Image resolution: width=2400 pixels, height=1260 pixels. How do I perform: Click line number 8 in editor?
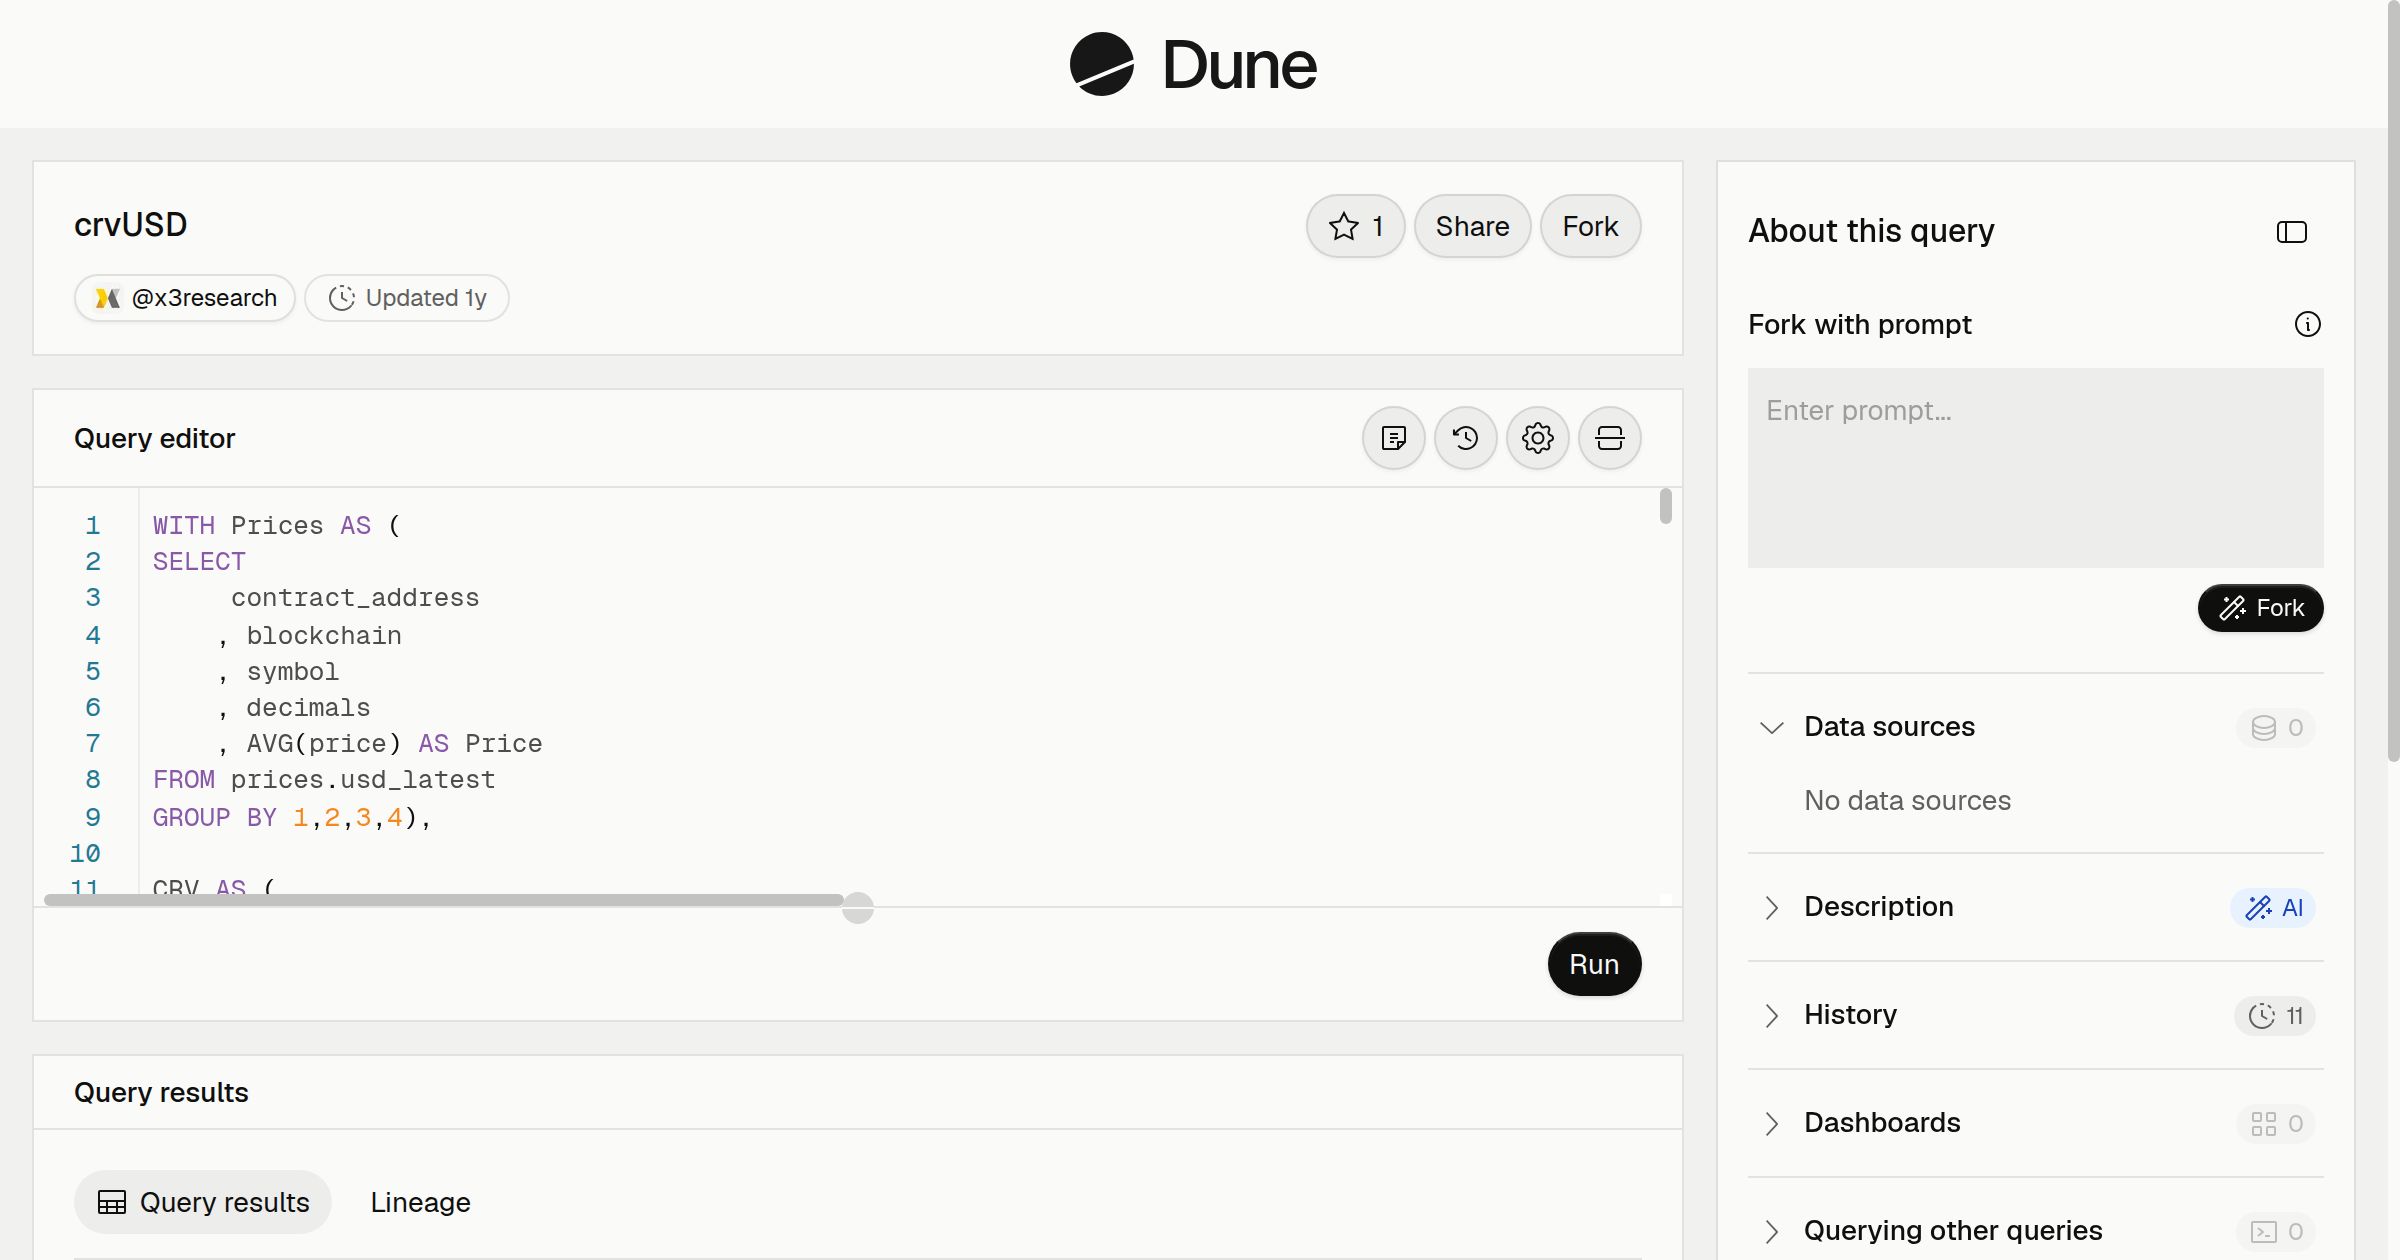pyautogui.click(x=92, y=780)
